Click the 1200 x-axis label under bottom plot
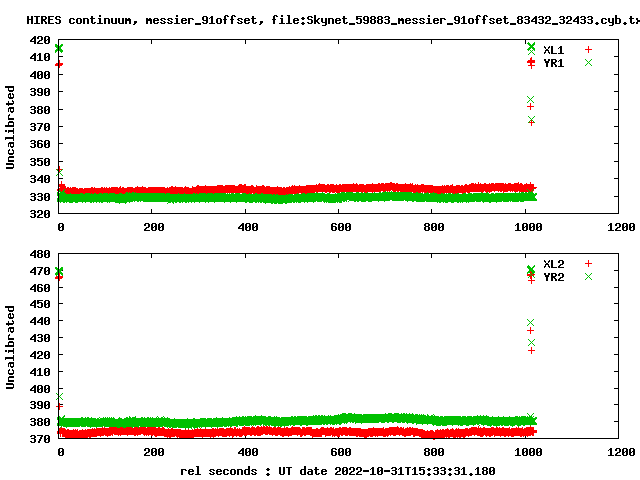Viewport: 640px width, 480px height. pyautogui.click(x=621, y=452)
